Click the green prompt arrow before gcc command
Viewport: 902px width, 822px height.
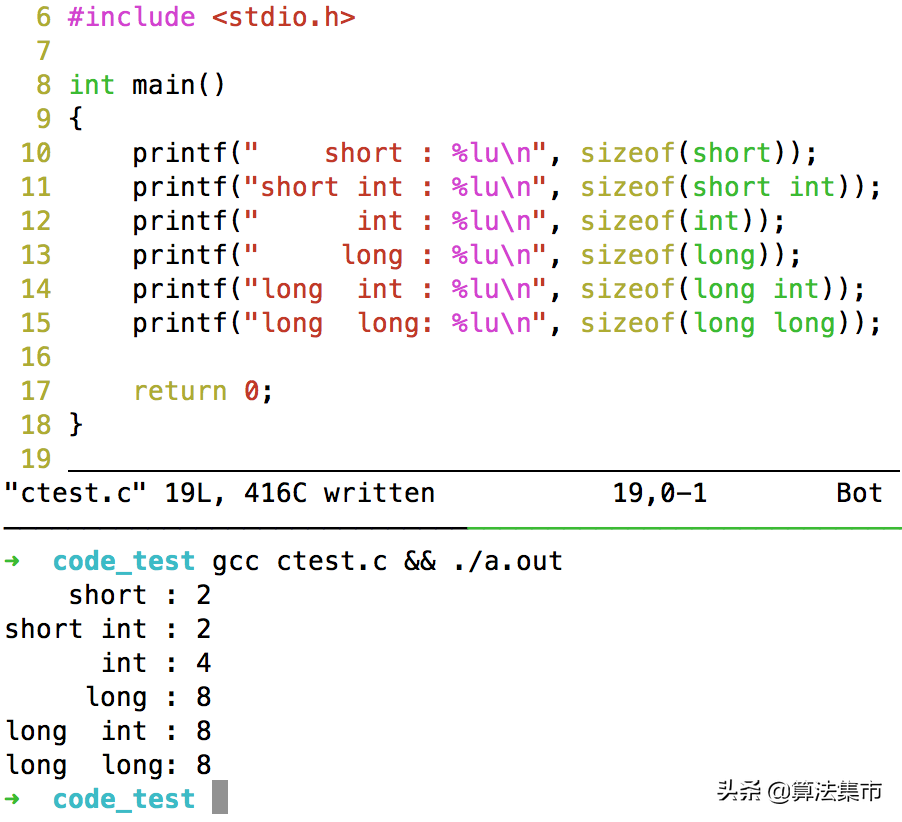point(12,561)
